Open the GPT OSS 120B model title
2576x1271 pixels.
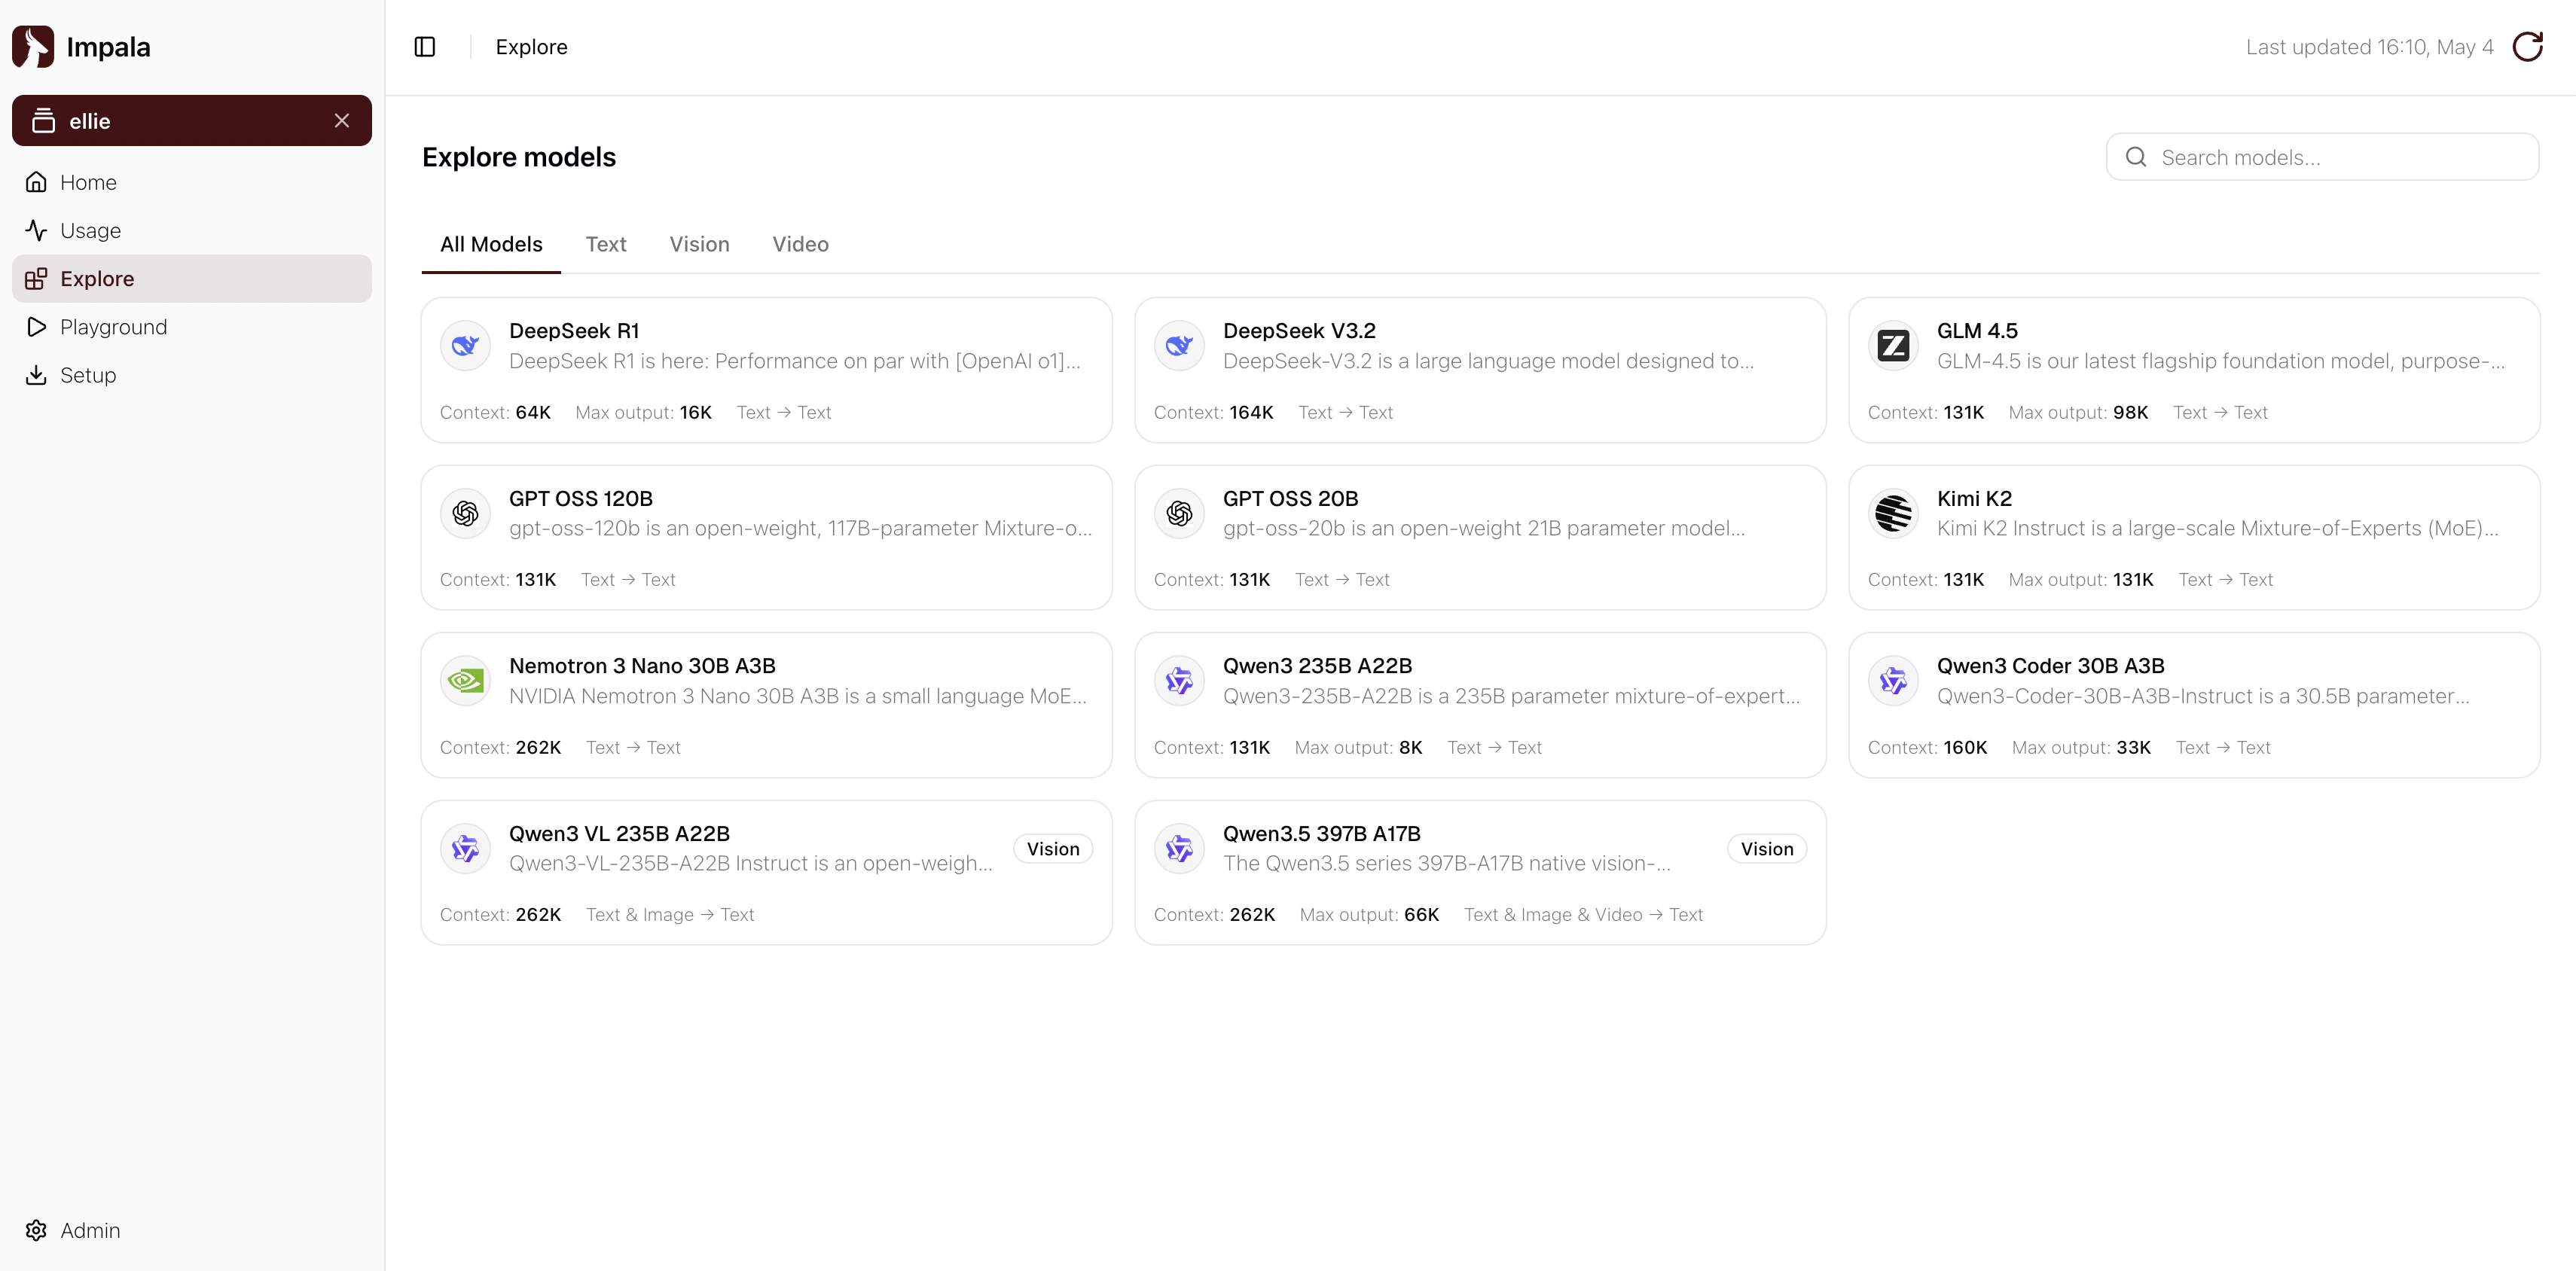[x=581, y=499]
